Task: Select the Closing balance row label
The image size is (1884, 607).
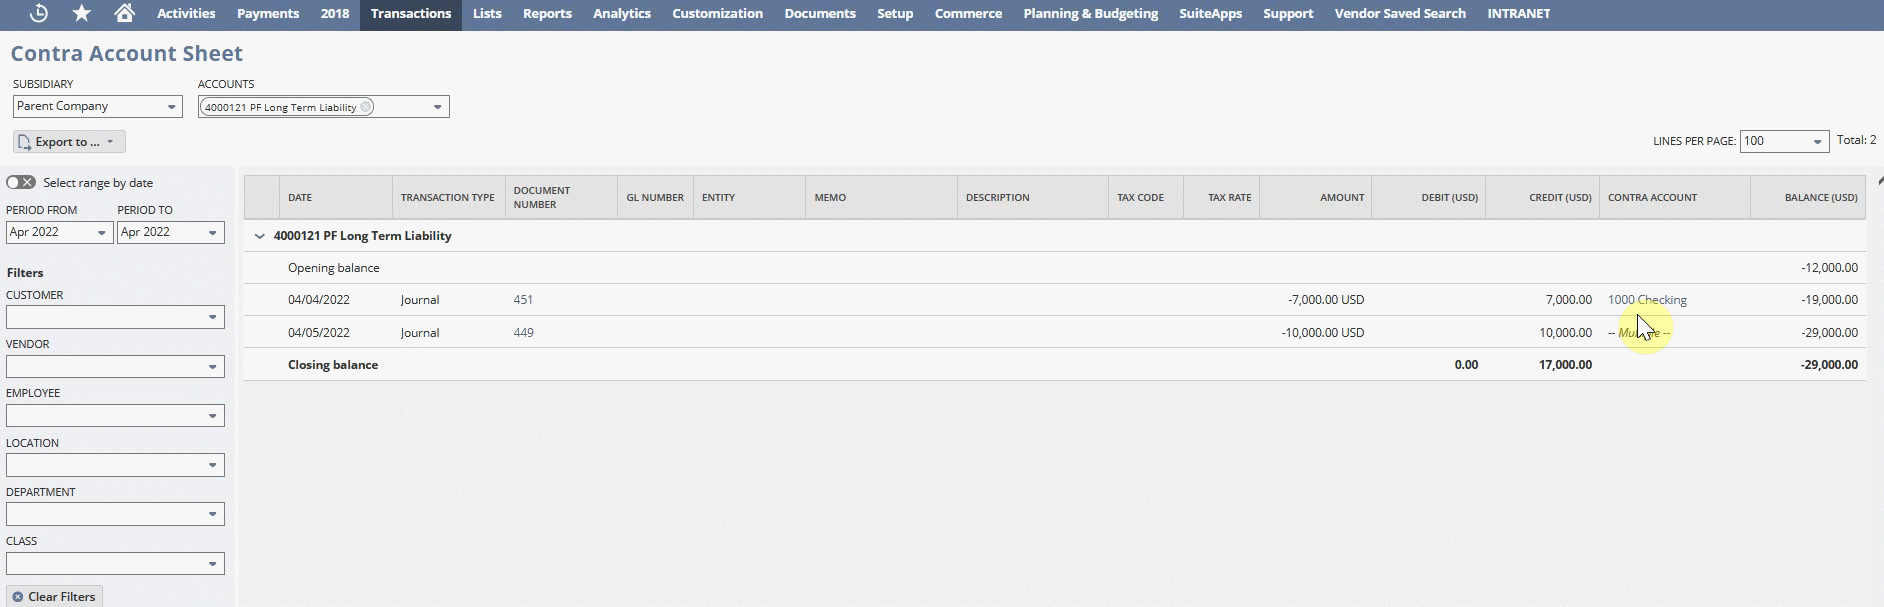Action: coord(333,365)
